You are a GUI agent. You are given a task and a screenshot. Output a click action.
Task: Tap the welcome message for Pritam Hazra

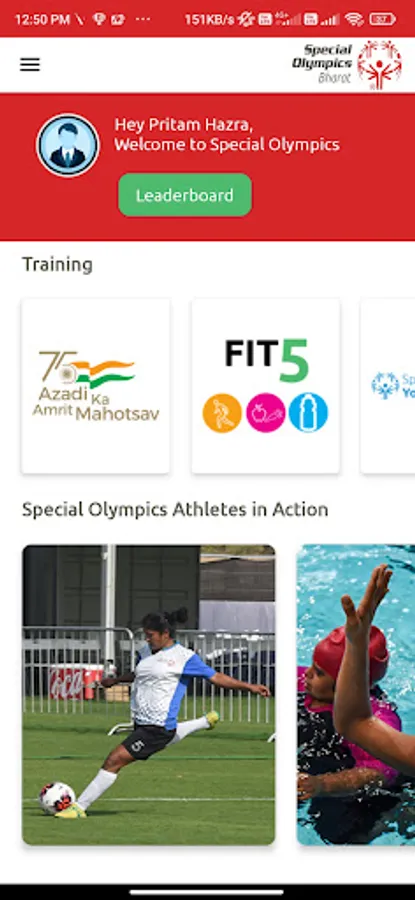(227, 134)
